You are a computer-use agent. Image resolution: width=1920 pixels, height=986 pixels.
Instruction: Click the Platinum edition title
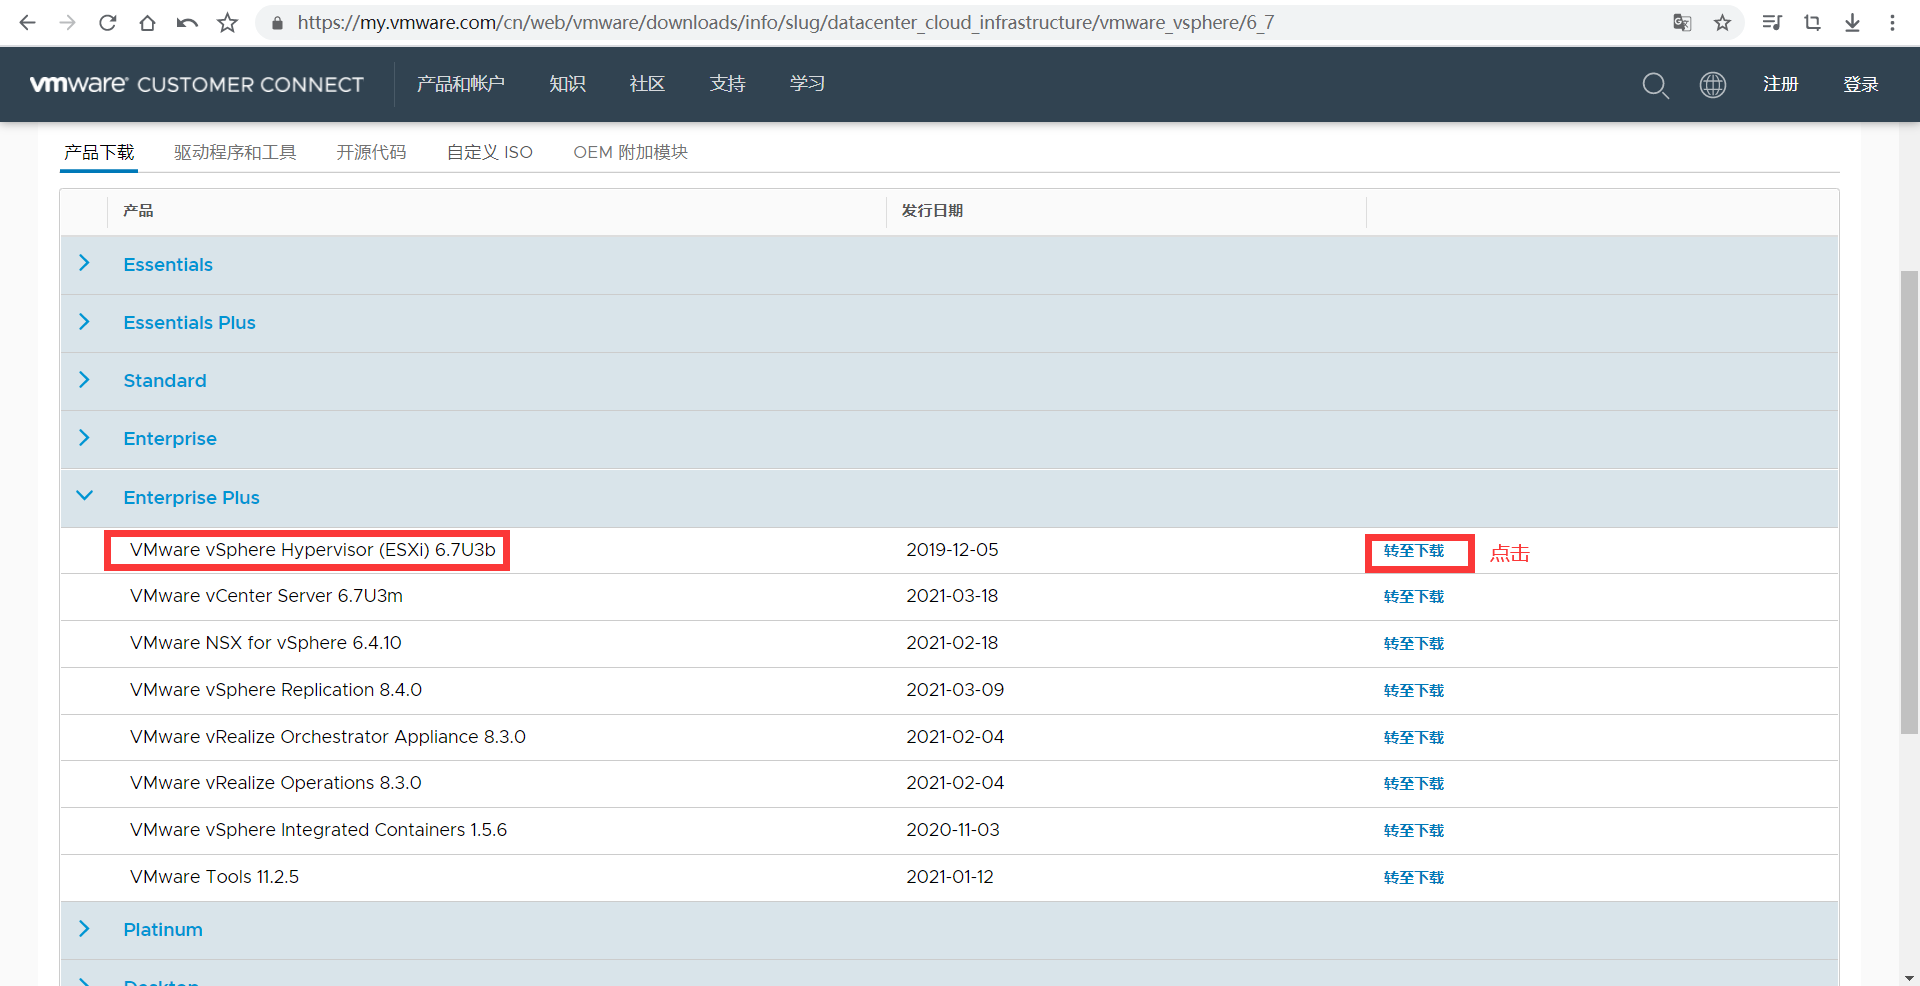pyautogui.click(x=163, y=930)
